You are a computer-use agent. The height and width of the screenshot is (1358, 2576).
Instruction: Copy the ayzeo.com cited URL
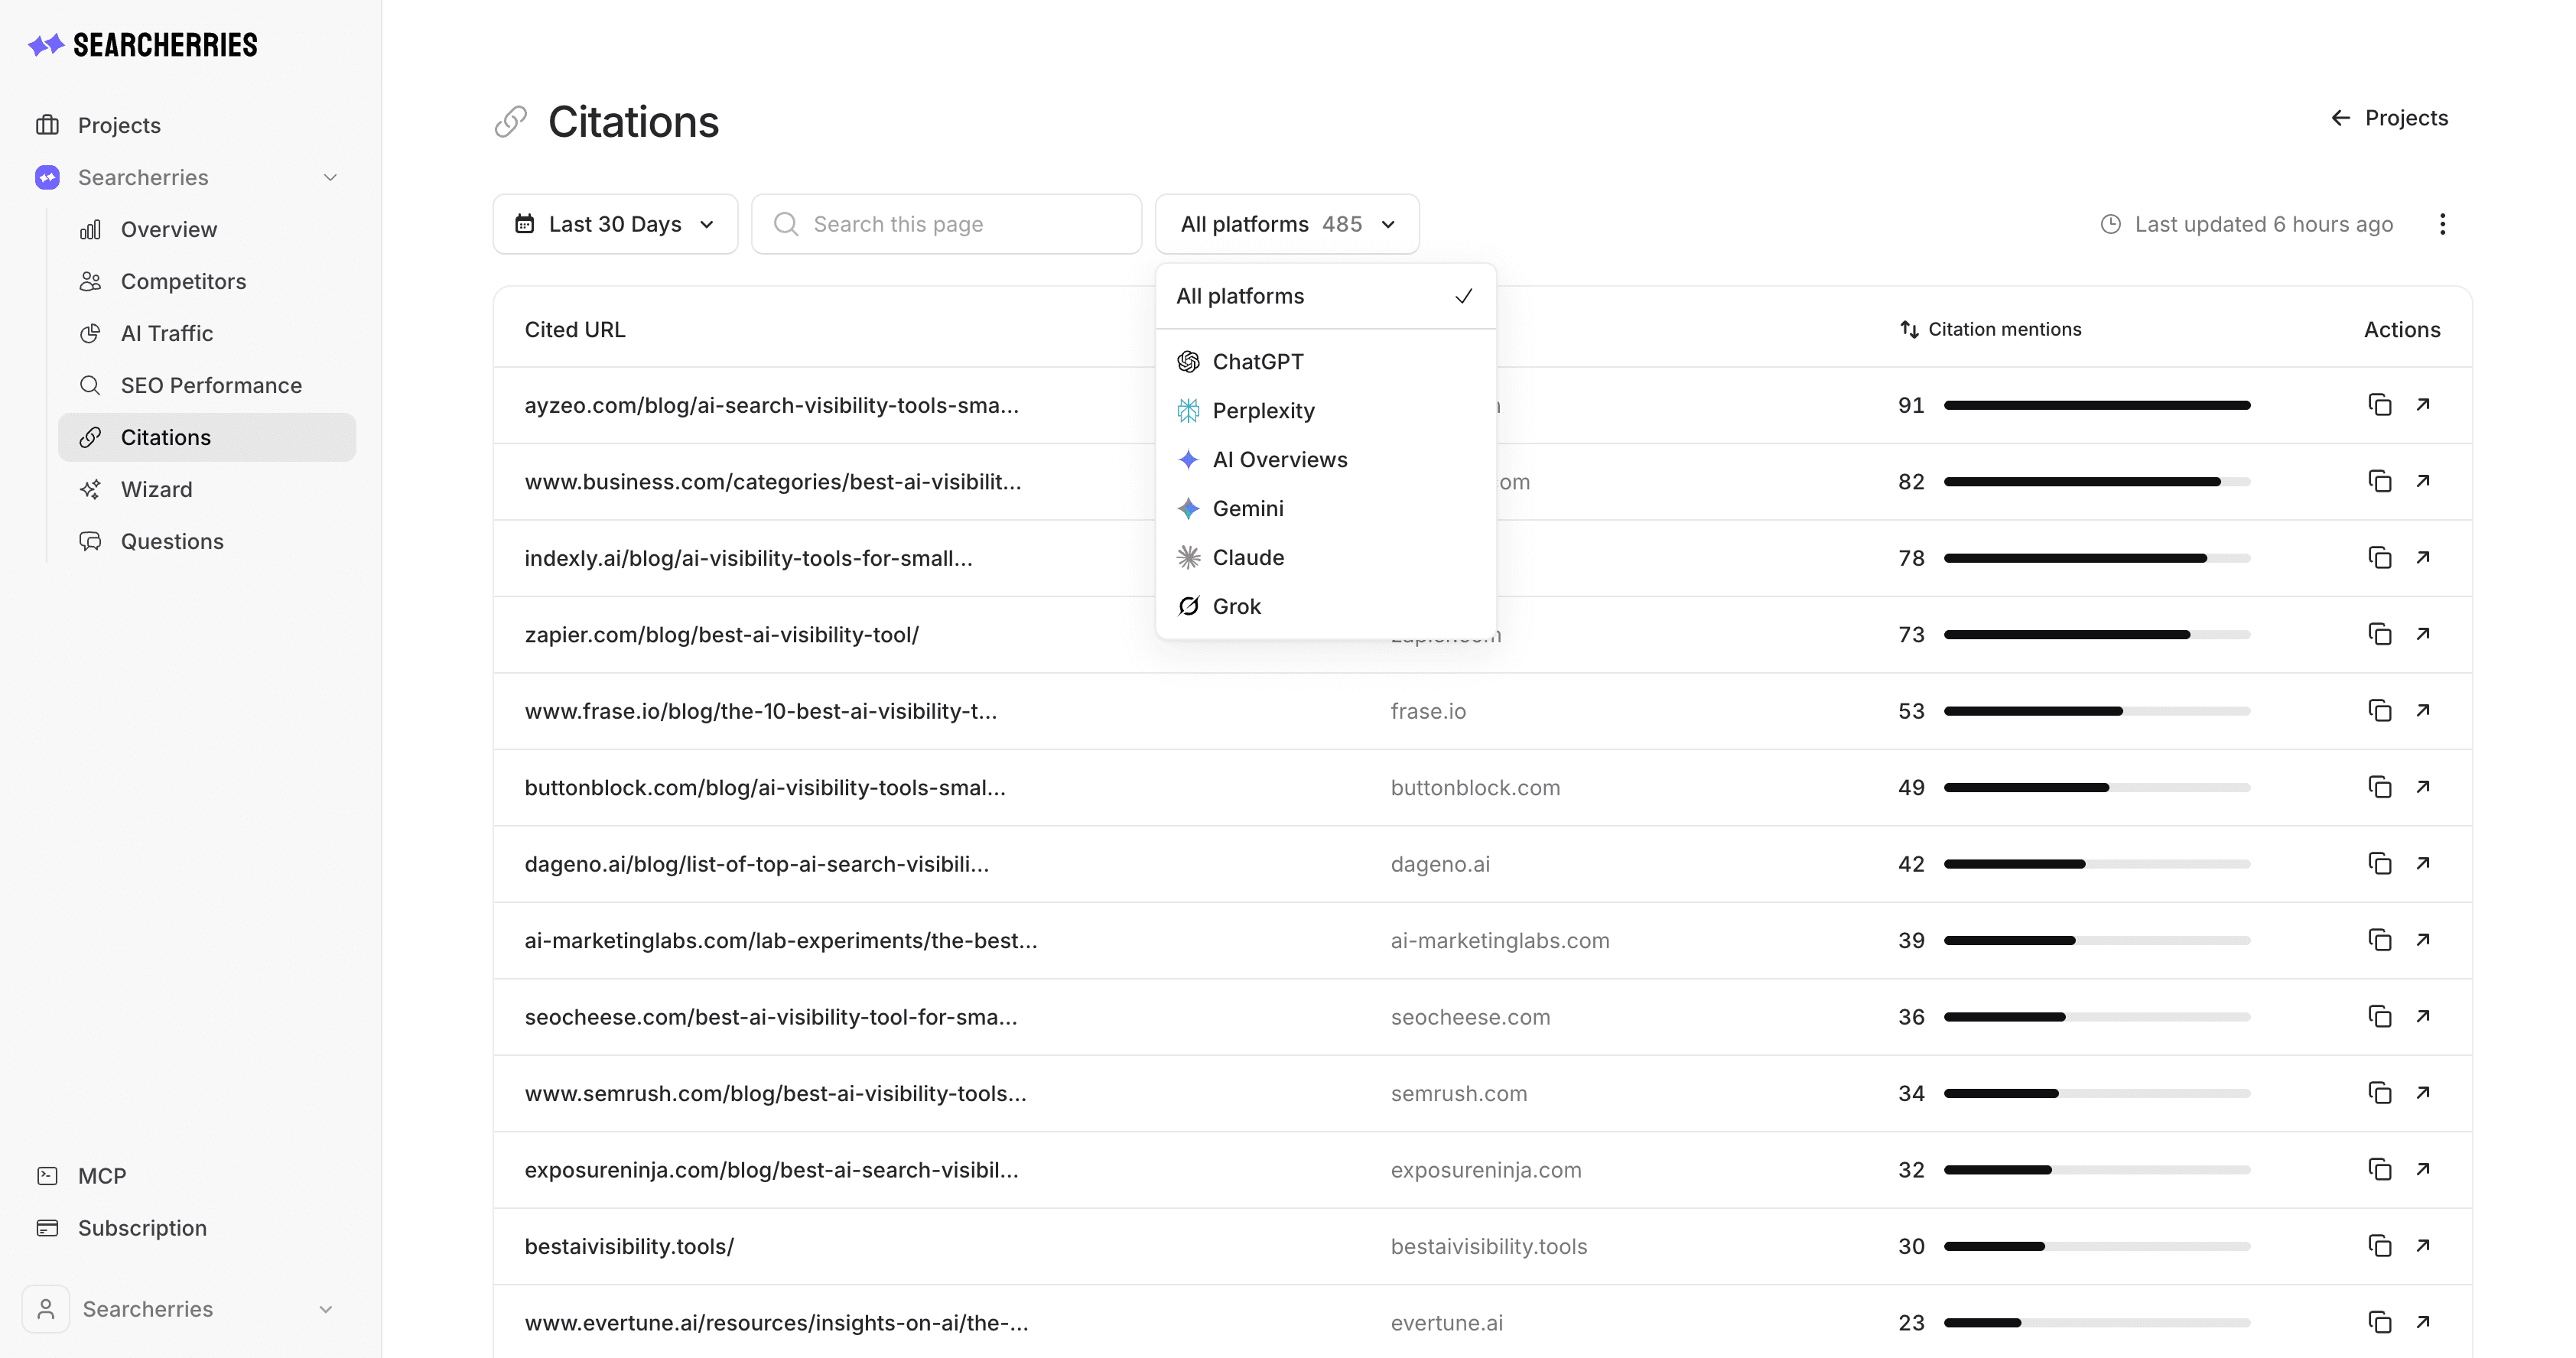click(2379, 405)
